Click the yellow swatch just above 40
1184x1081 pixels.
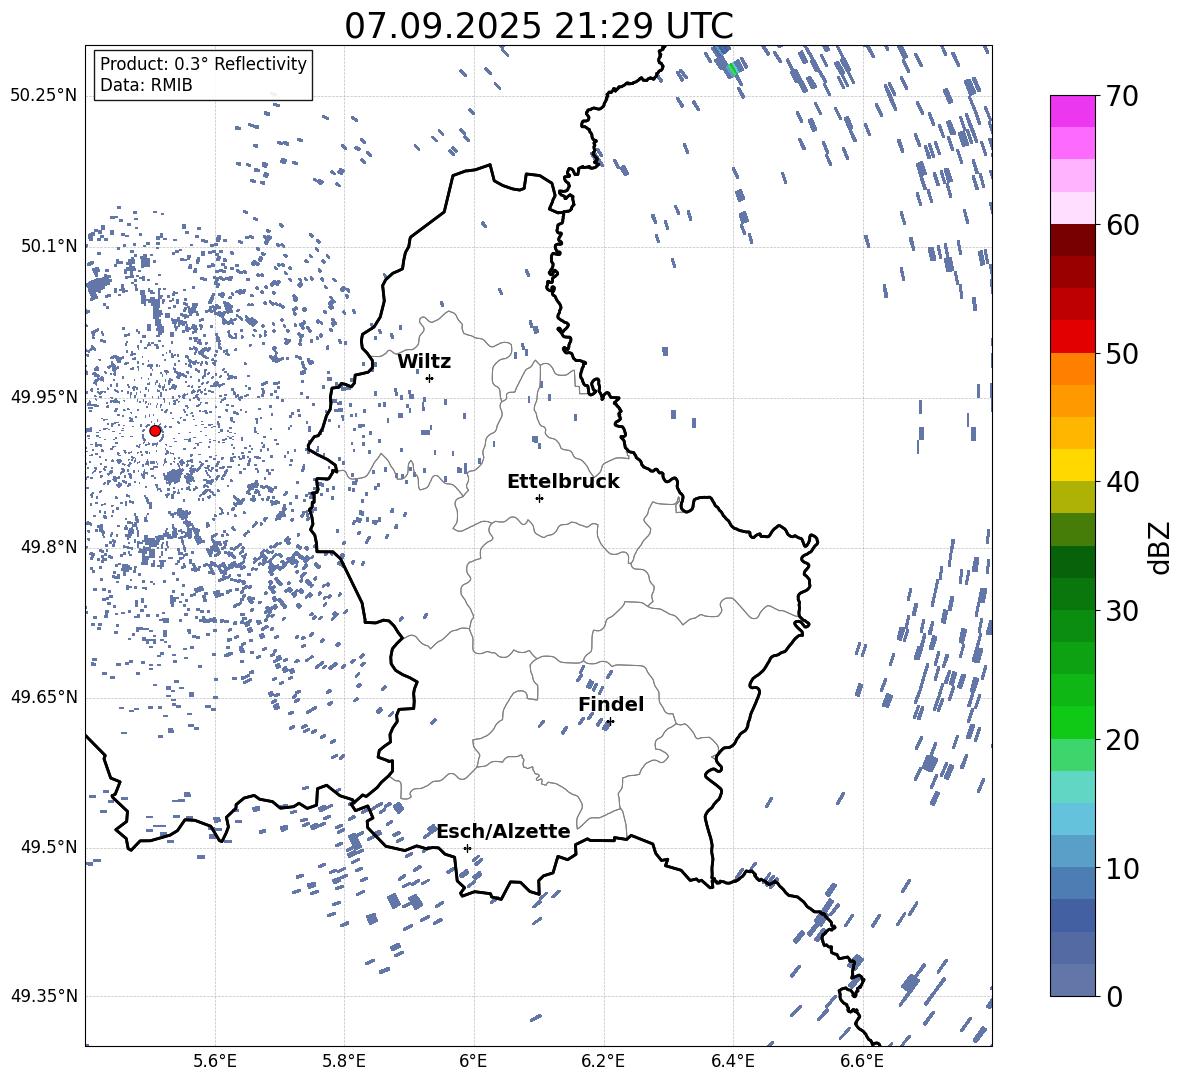pos(1072,465)
